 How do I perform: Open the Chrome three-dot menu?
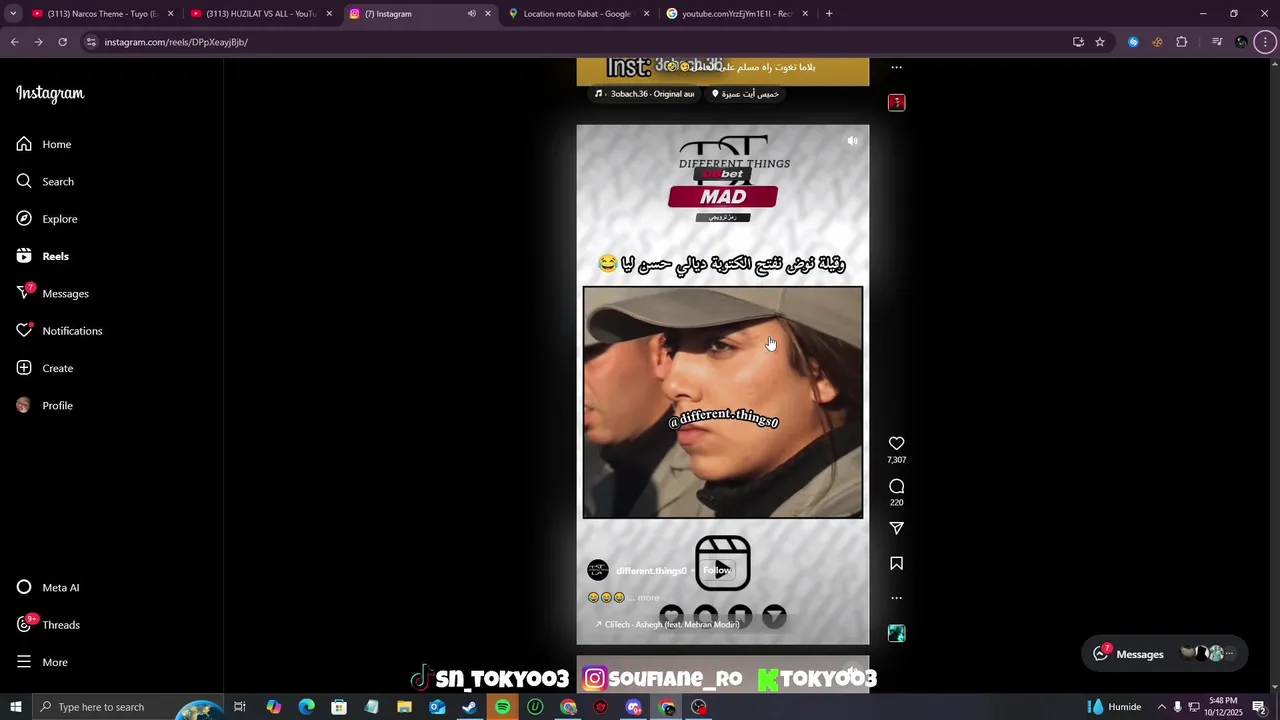tap(1266, 42)
